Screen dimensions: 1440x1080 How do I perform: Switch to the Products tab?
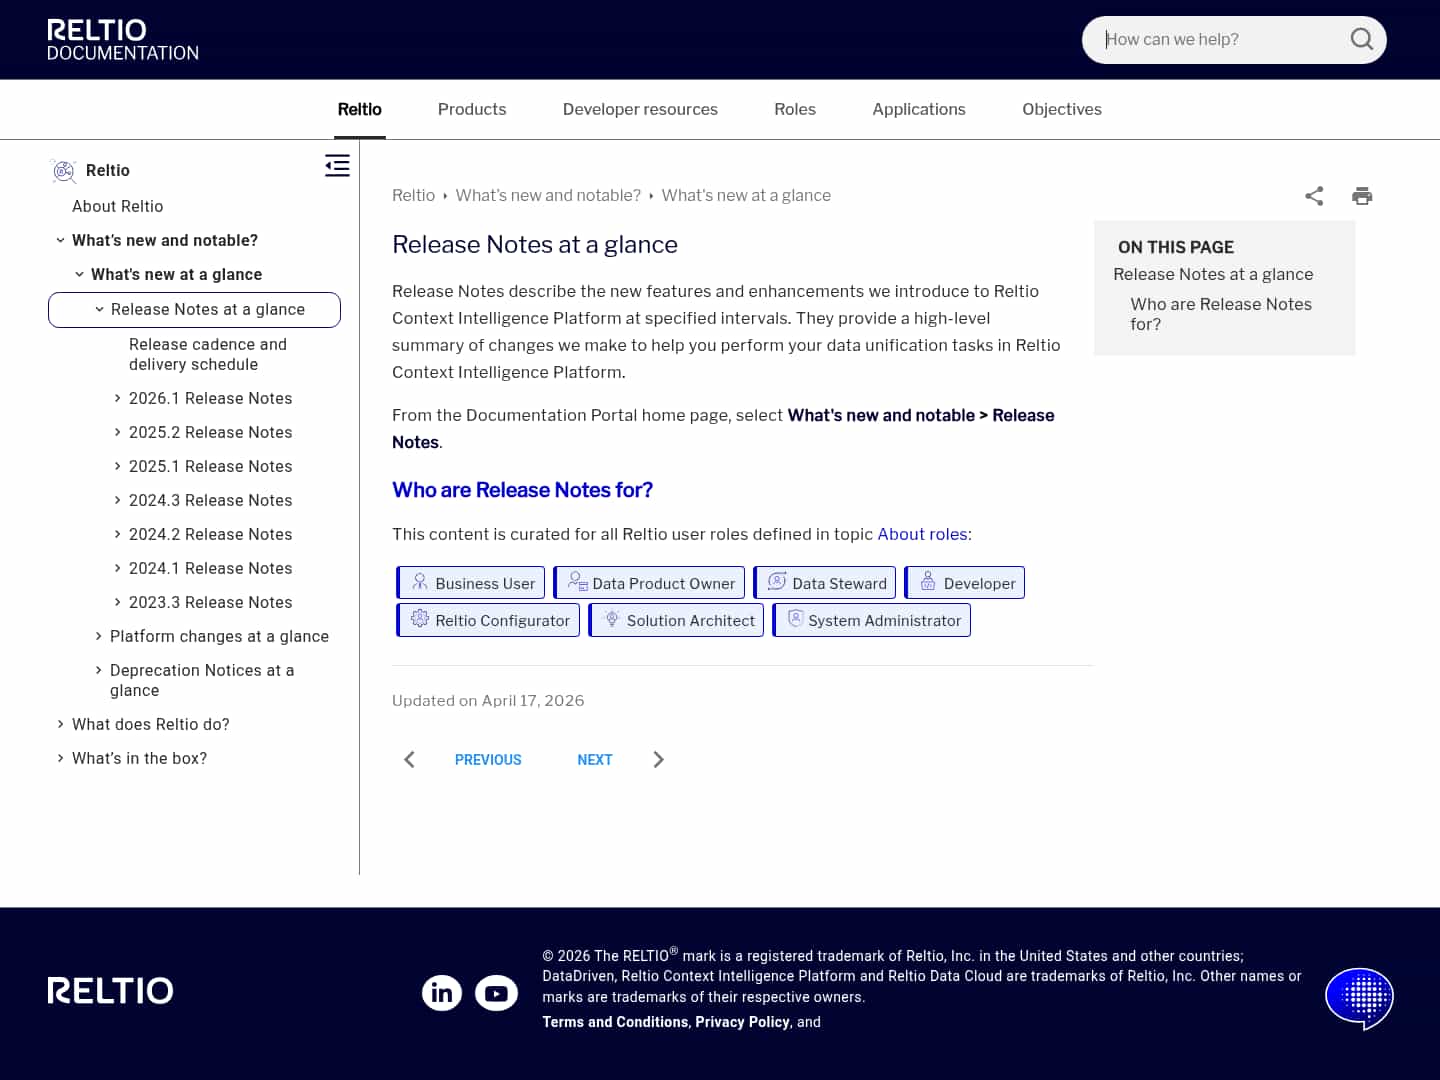[472, 109]
